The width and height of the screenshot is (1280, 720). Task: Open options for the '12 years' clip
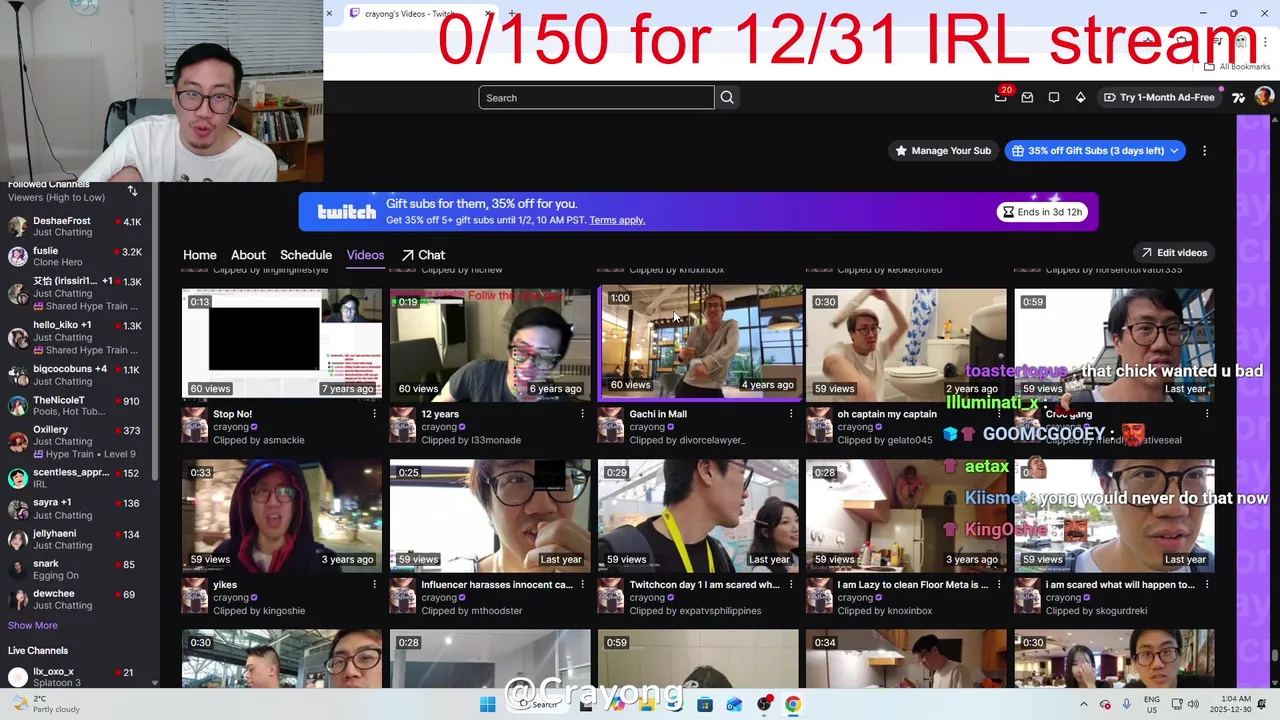point(582,414)
